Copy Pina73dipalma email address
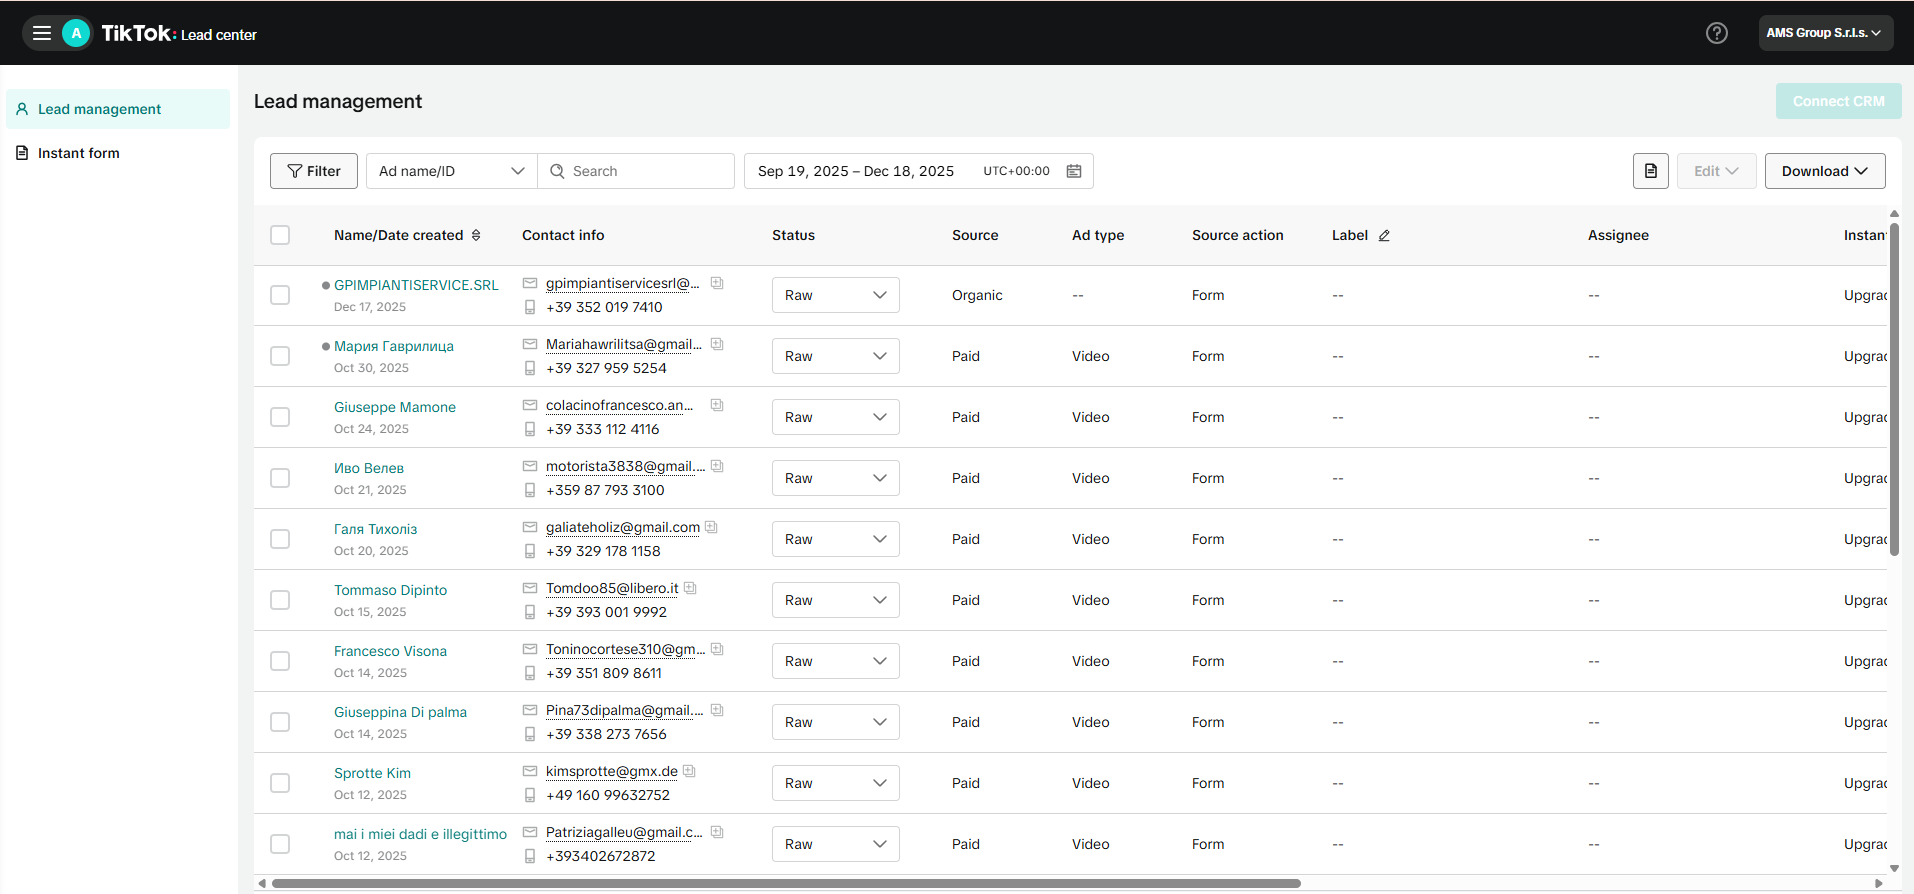The image size is (1914, 894). [717, 710]
